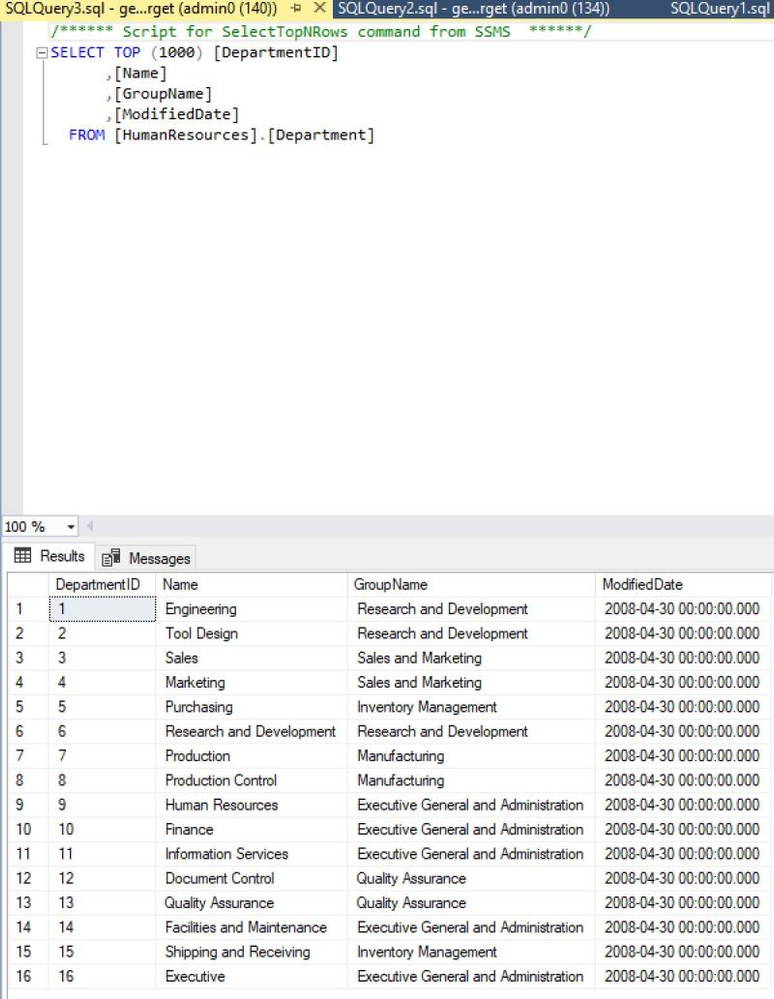Screen dimensions: 774x999
Task: Click Quality Assurance group in row 12
Action: tap(471, 879)
